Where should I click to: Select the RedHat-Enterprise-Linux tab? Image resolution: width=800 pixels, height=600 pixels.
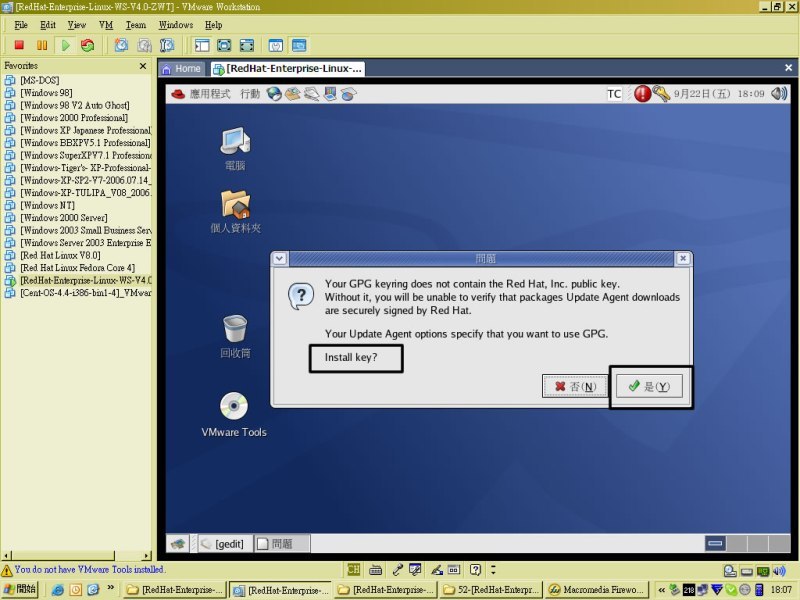tap(288, 69)
